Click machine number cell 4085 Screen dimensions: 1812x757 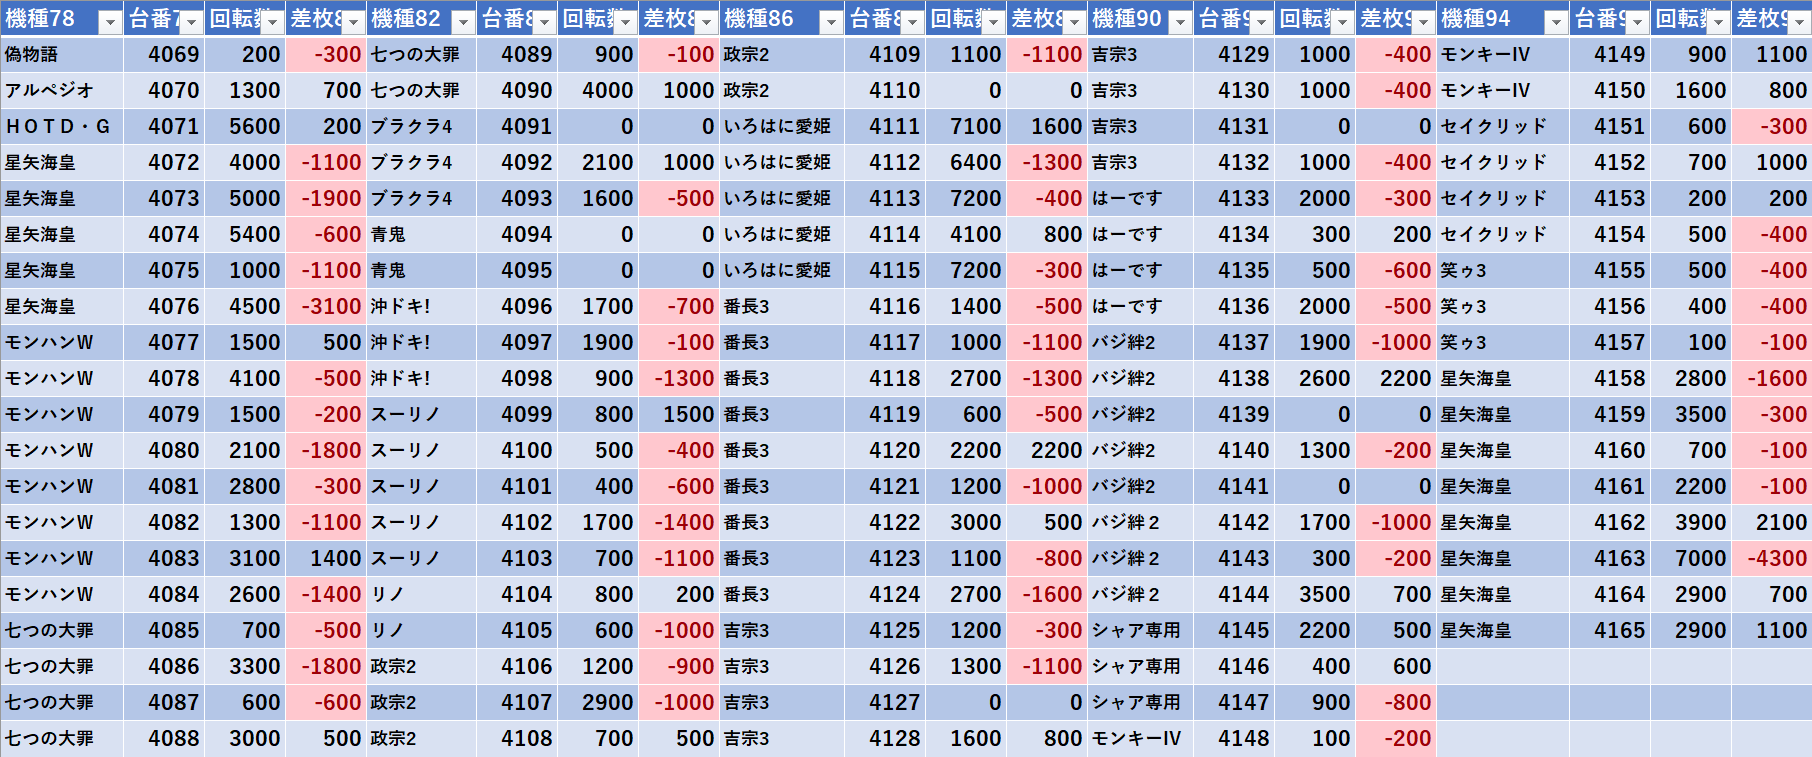click(x=164, y=630)
